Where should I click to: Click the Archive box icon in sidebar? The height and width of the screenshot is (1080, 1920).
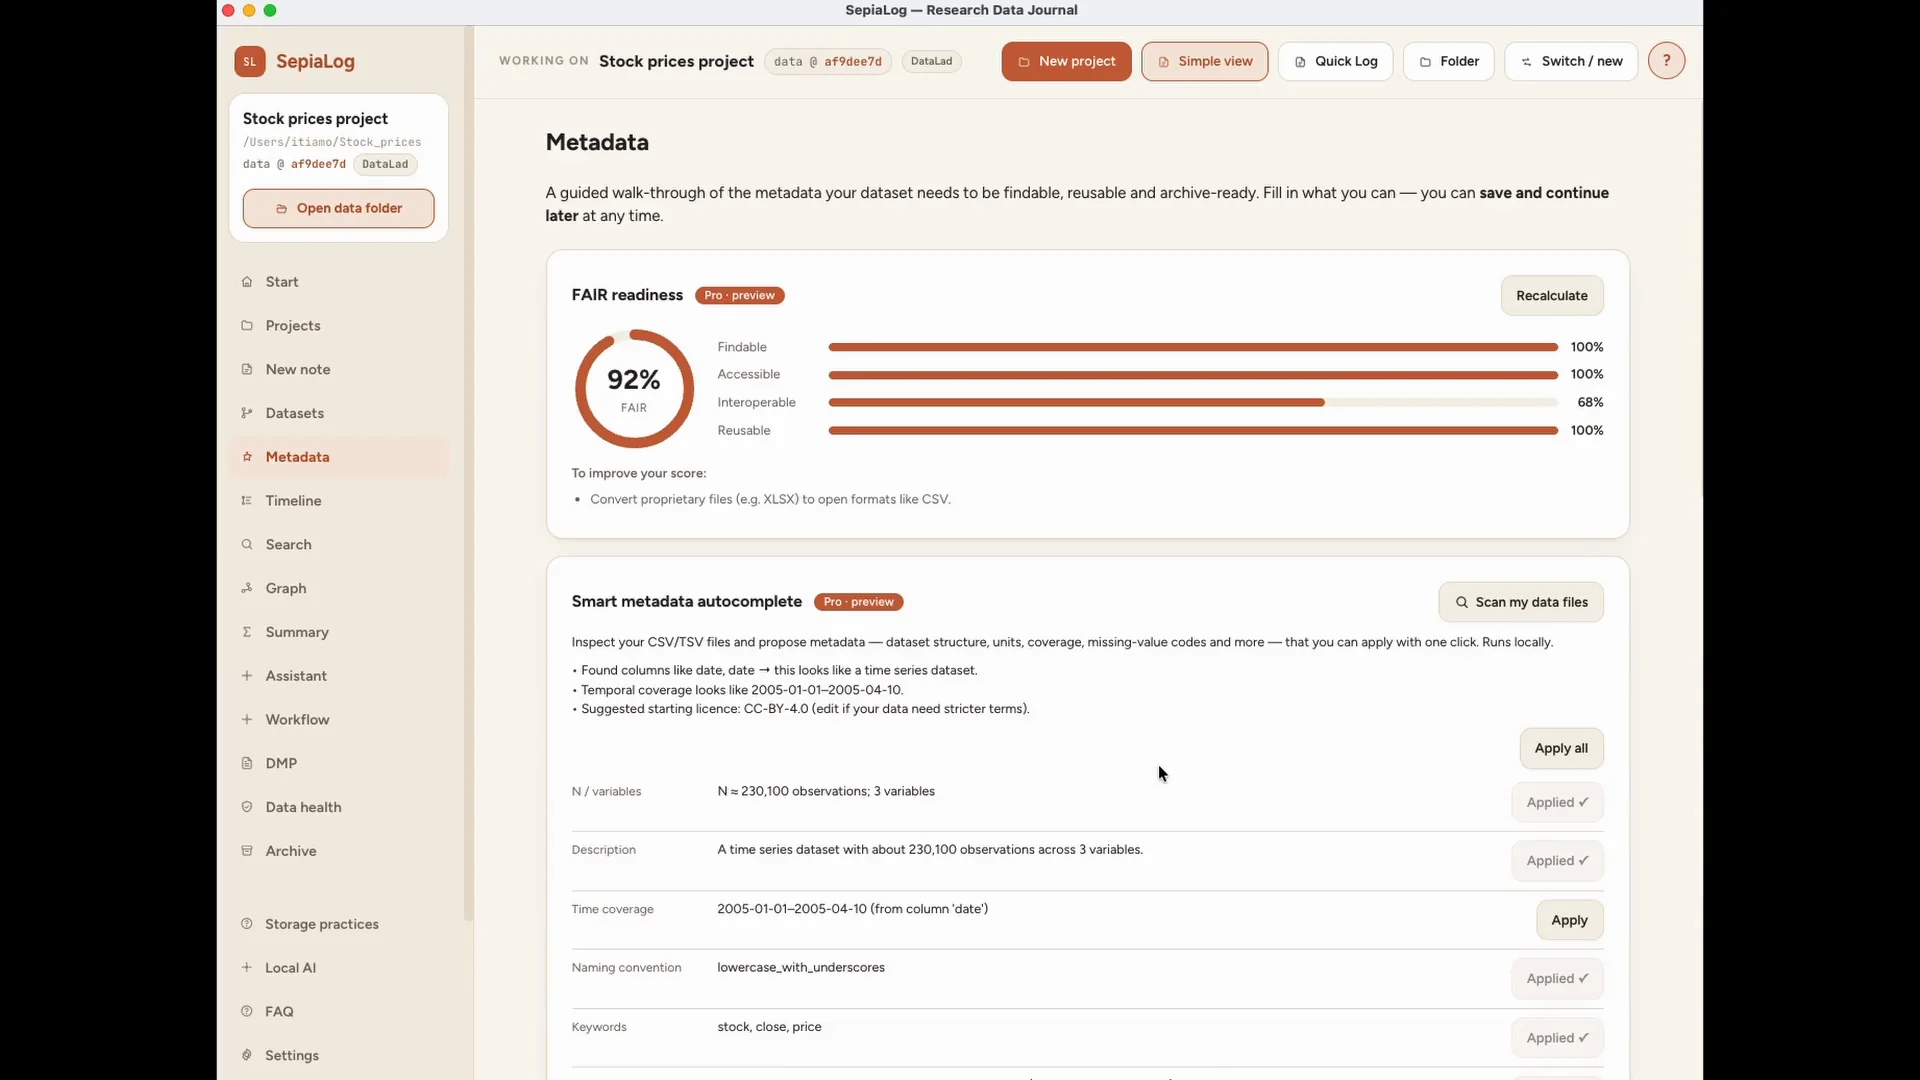[x=247, y=851]
